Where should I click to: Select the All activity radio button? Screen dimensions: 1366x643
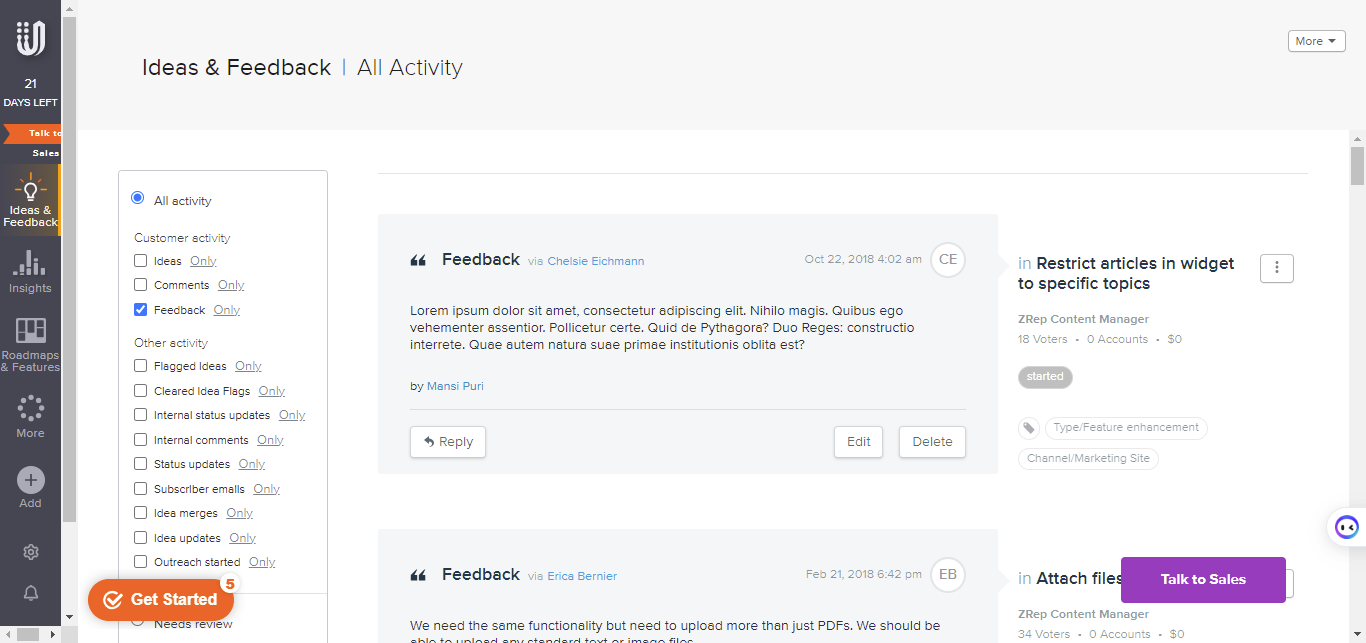(136, 197)
